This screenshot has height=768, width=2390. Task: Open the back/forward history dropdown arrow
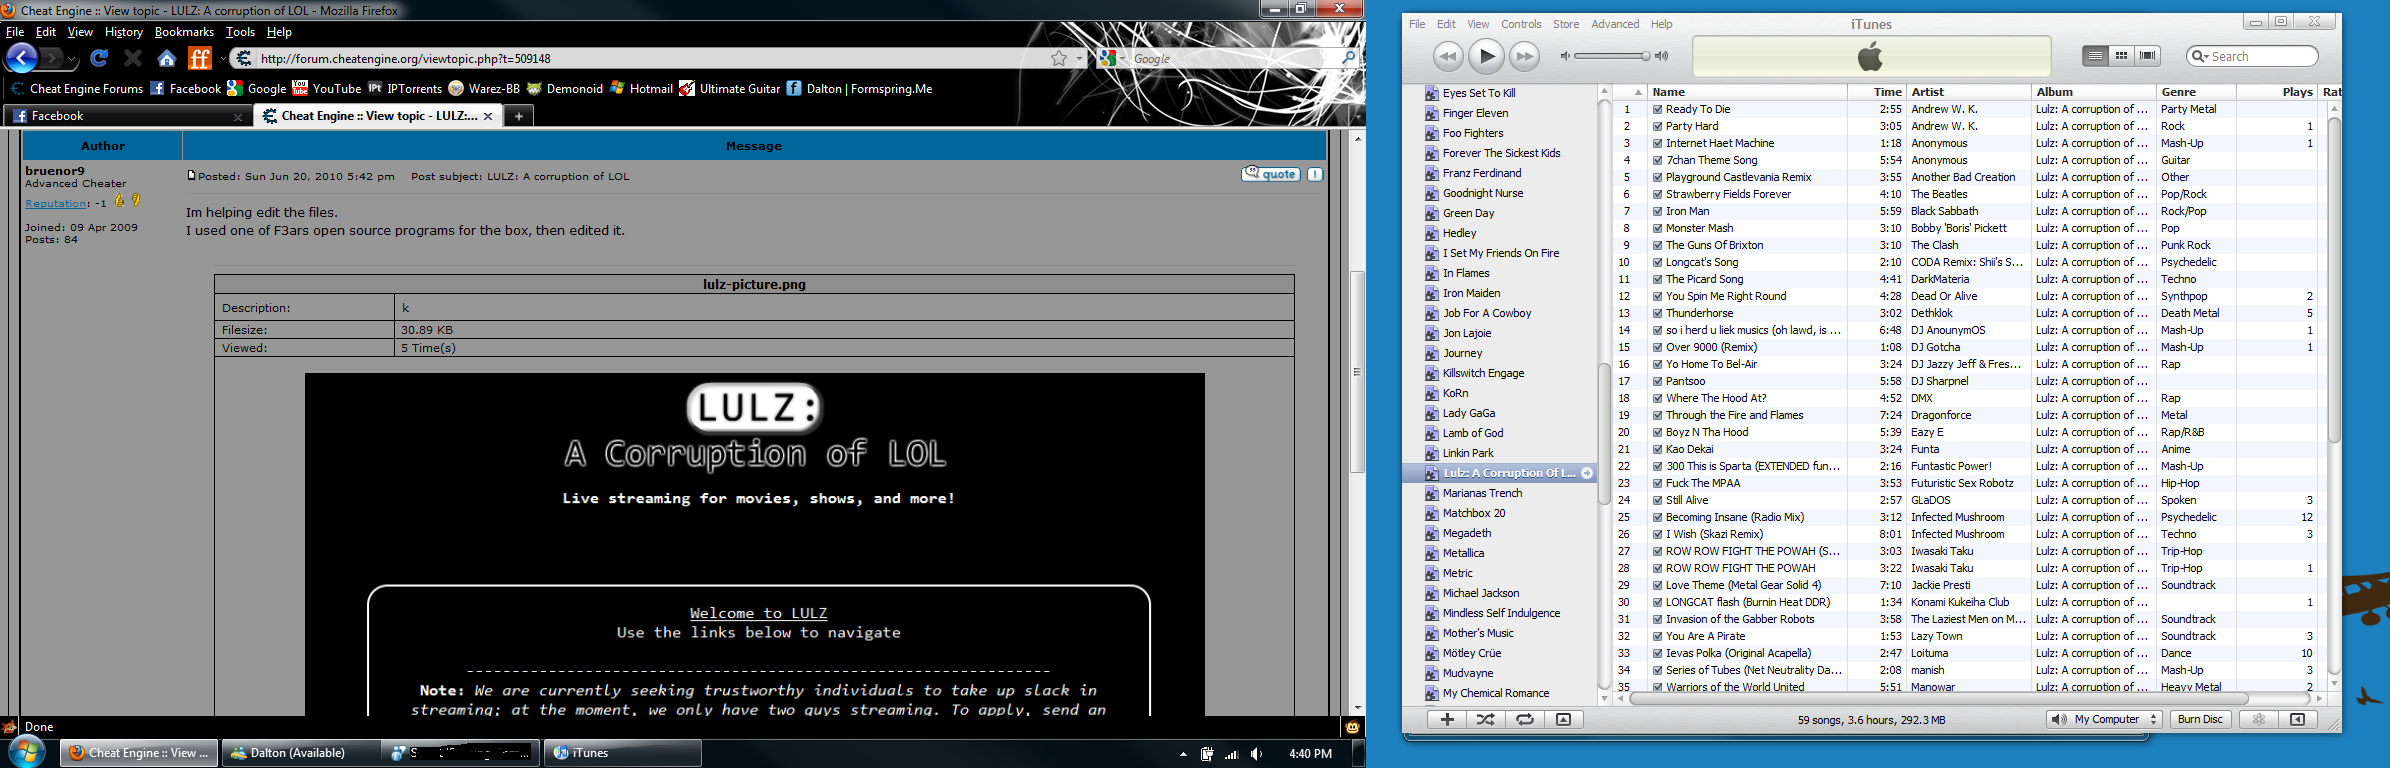72,60
